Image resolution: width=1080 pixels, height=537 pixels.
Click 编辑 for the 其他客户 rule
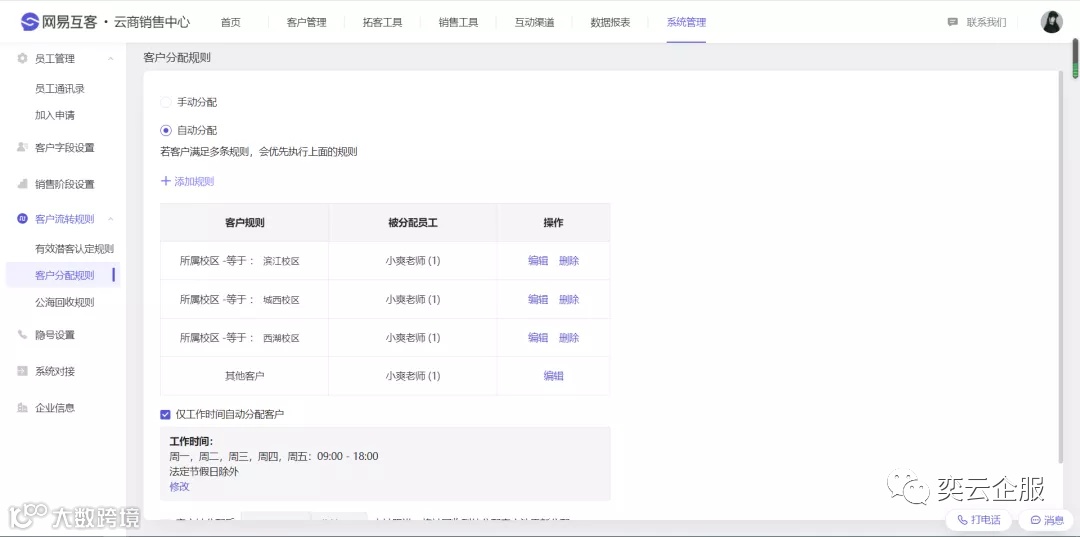(554, 376)
